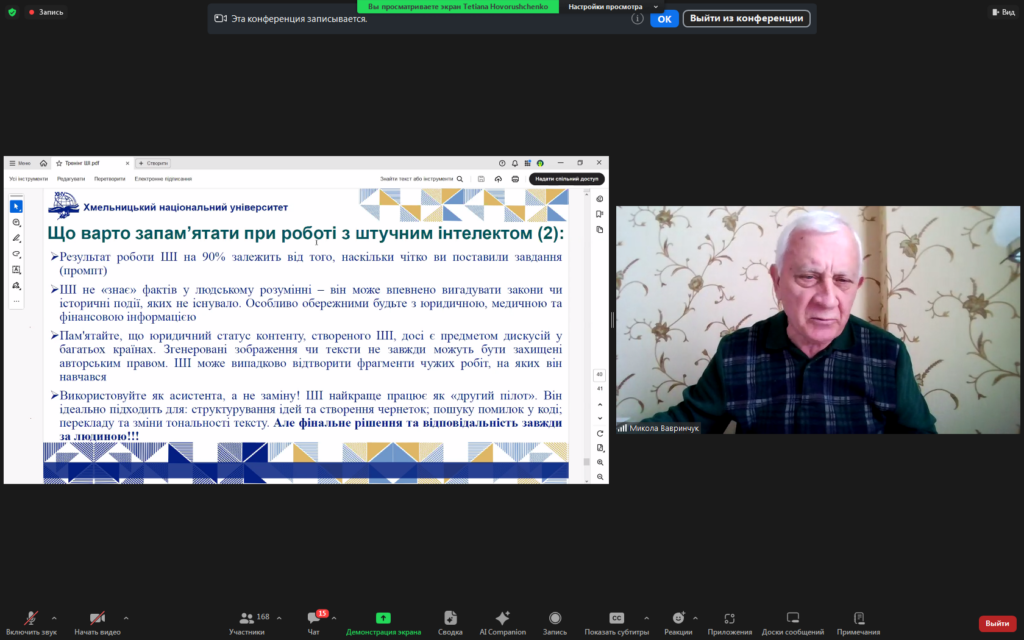Open the Вид layout menu
The image size is (1024, 640).
1002,12
